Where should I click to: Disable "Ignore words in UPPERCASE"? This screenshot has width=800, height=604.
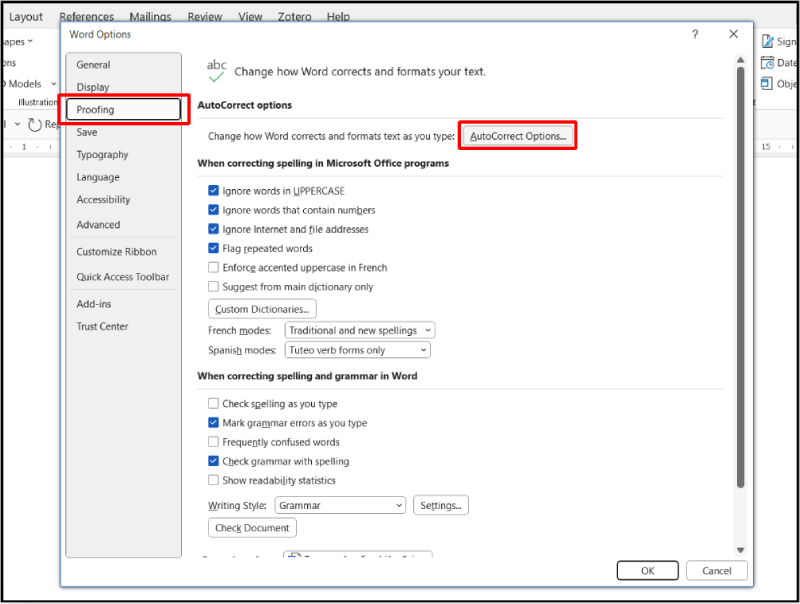pos(214,190)
